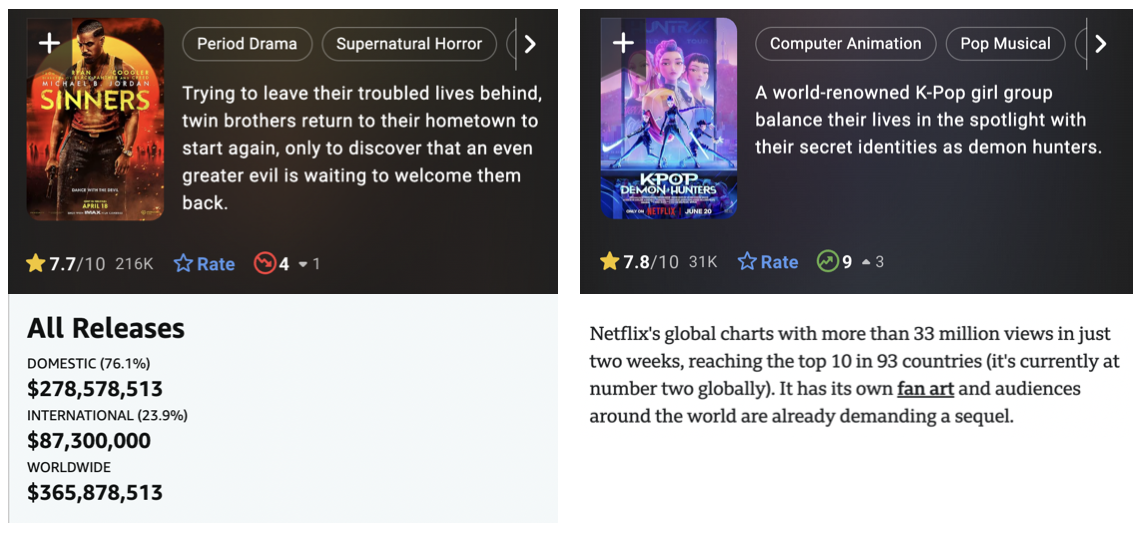Click the red popularity trend icon on Sinners

click(x=265, y=263)
